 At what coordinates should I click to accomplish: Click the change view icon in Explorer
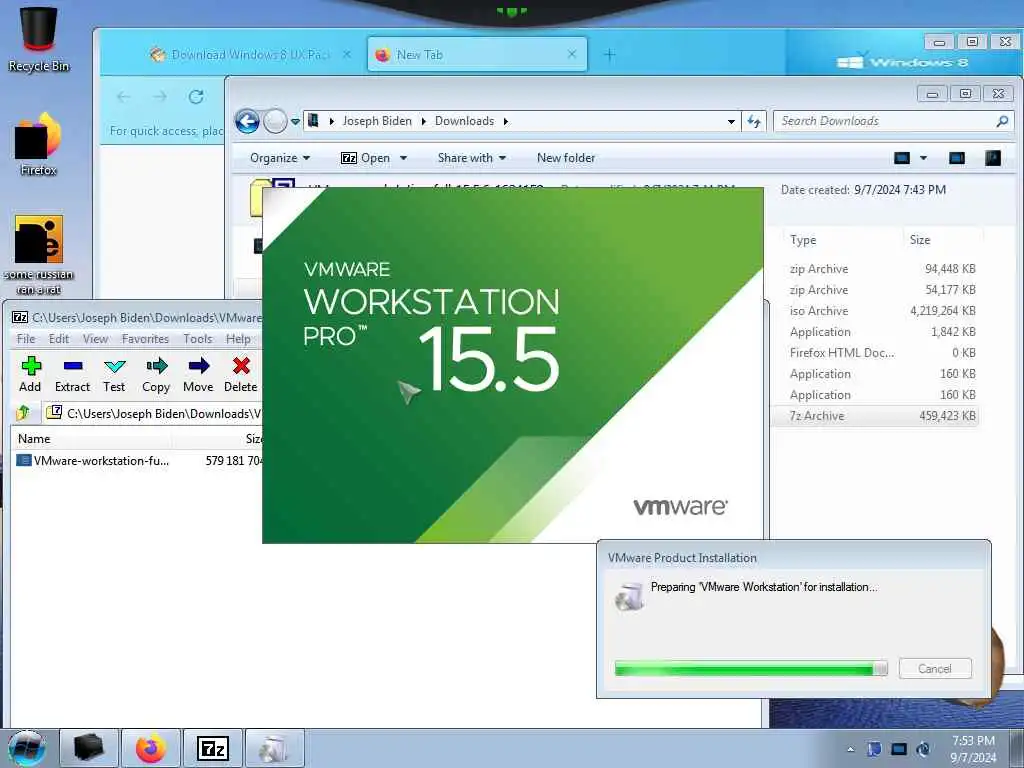click(902, 158)
